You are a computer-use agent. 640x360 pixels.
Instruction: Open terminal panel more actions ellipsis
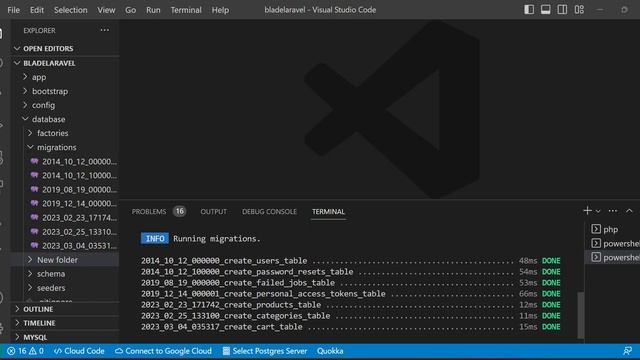(613, 211)
